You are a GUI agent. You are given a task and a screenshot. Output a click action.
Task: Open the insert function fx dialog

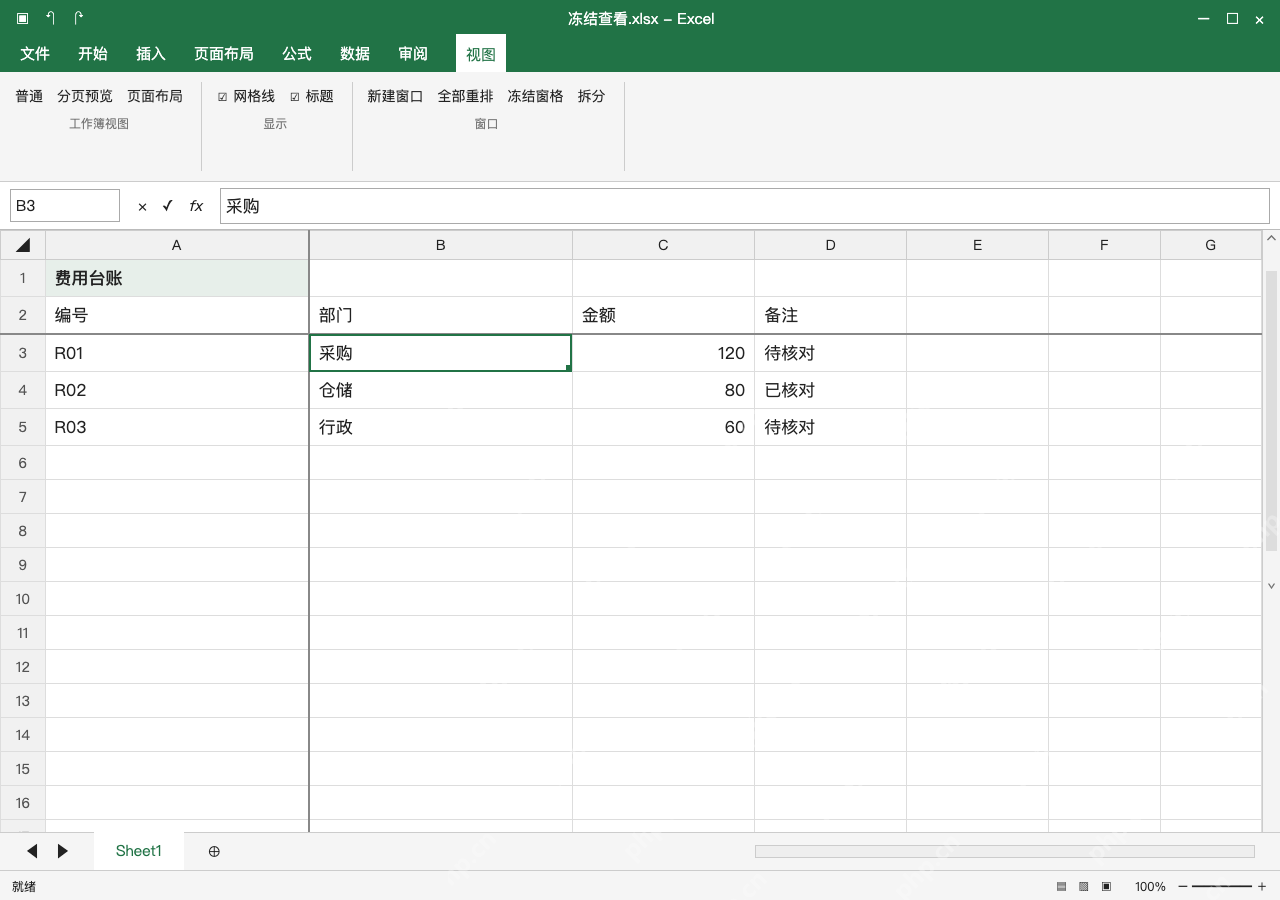[196, 206]
